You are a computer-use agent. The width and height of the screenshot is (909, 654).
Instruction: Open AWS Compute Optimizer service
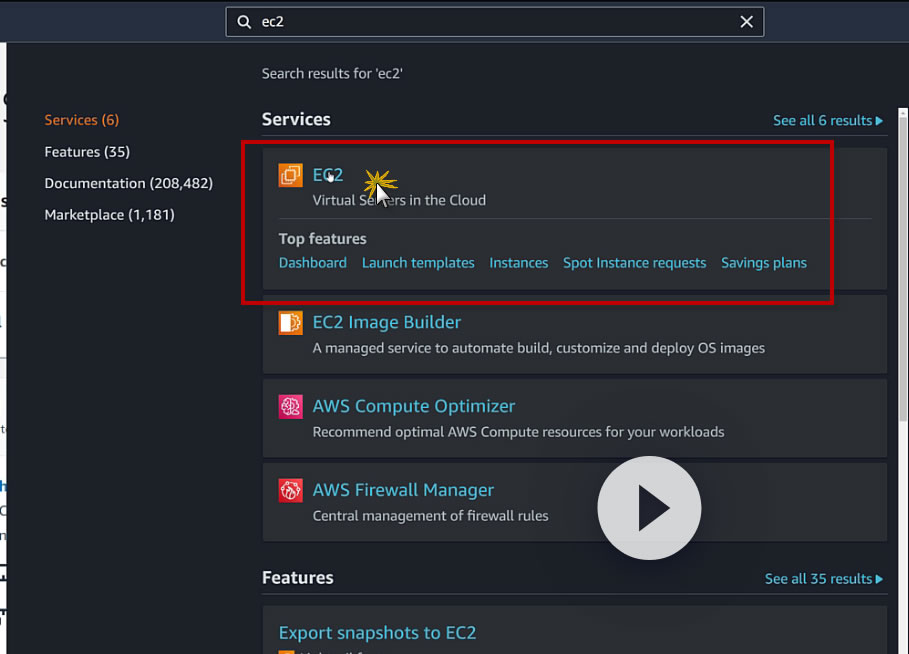pos(413,406)
